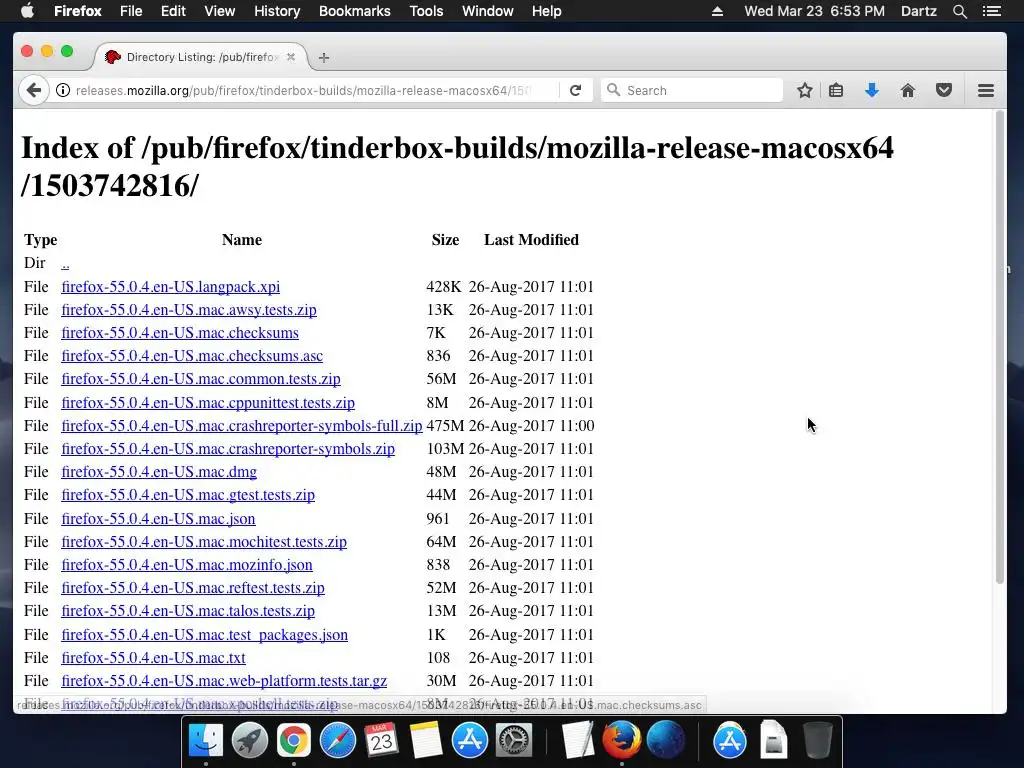
Task: Open Notes from dock
Action: tap(425, 740)
